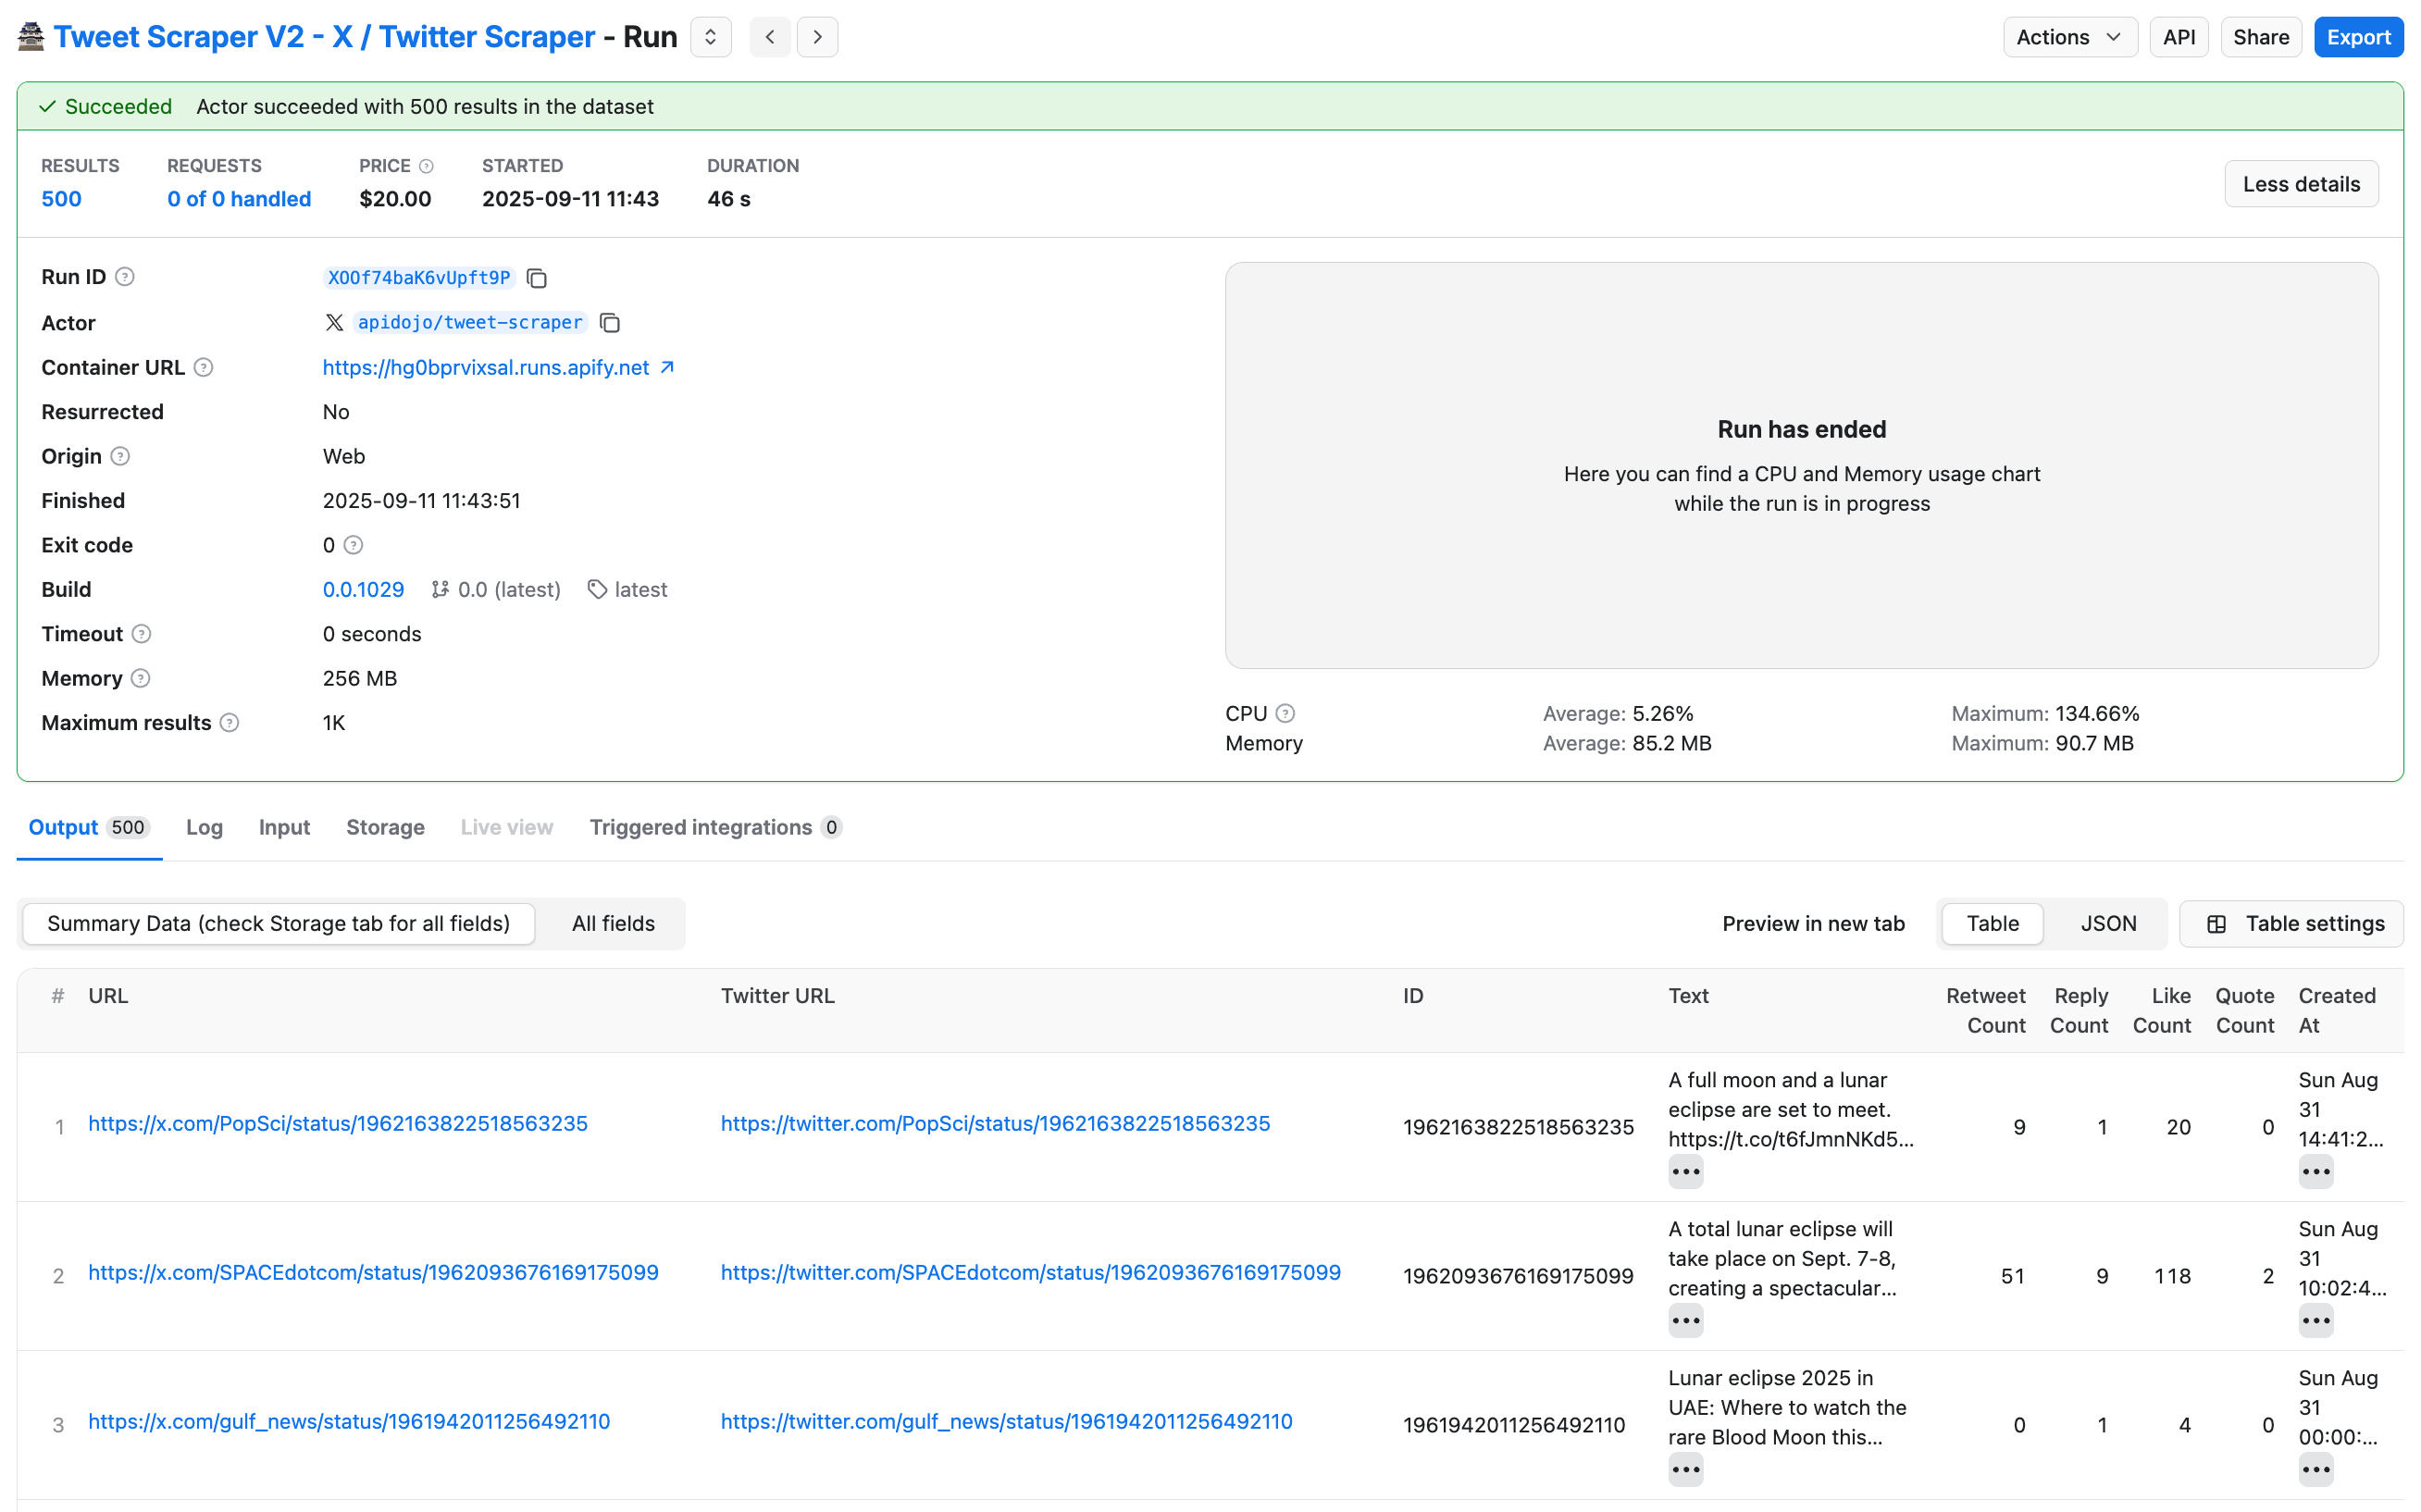The width and height of the screenshot is (2421, 1512).
Task: Select the All fields view
Action: click(613, 923)
